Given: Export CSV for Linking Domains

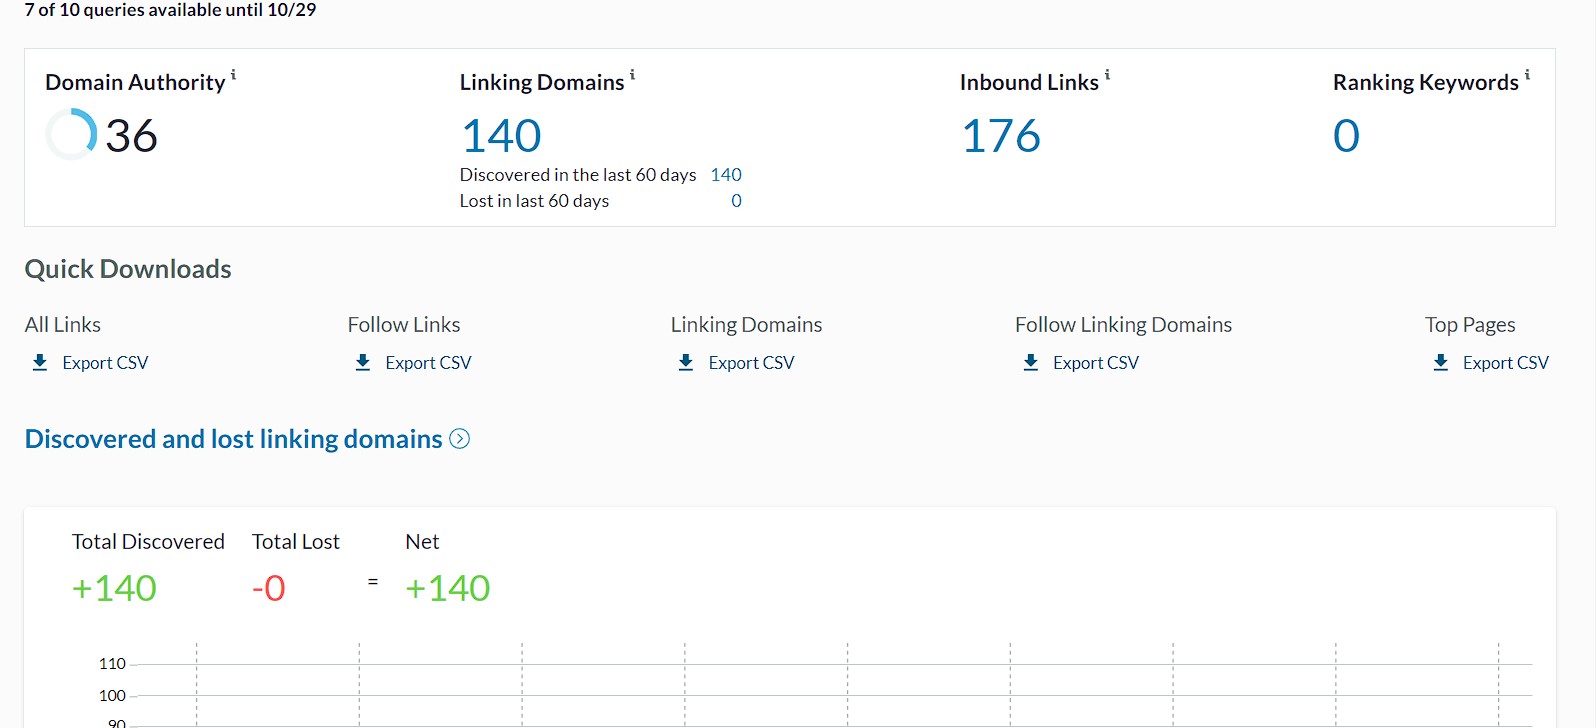Looking at the screenshot, I should coord(751,363).
